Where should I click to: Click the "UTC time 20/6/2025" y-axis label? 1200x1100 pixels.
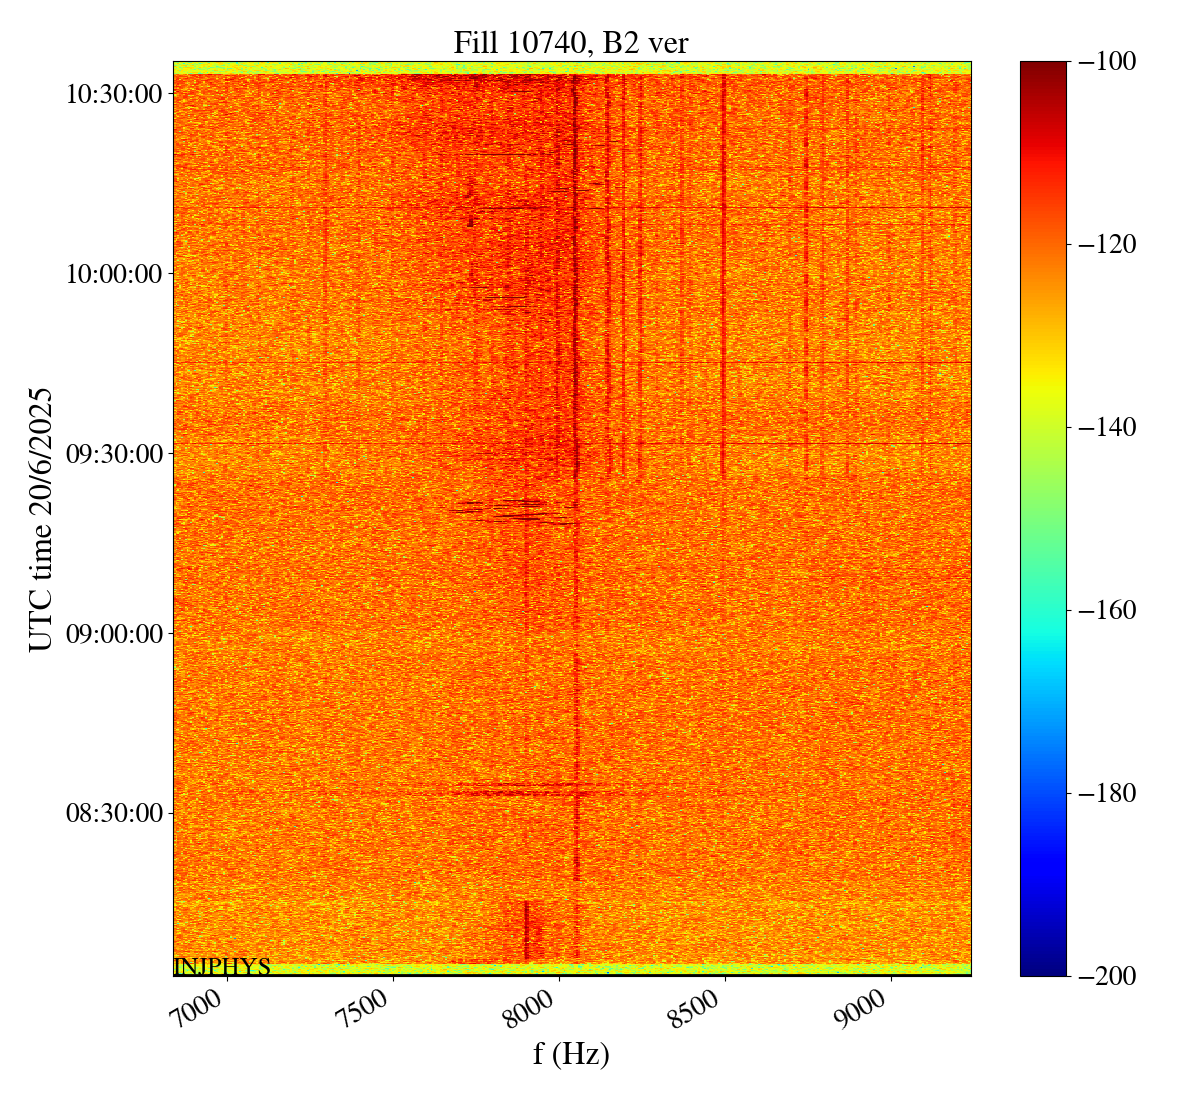[41, 519]
